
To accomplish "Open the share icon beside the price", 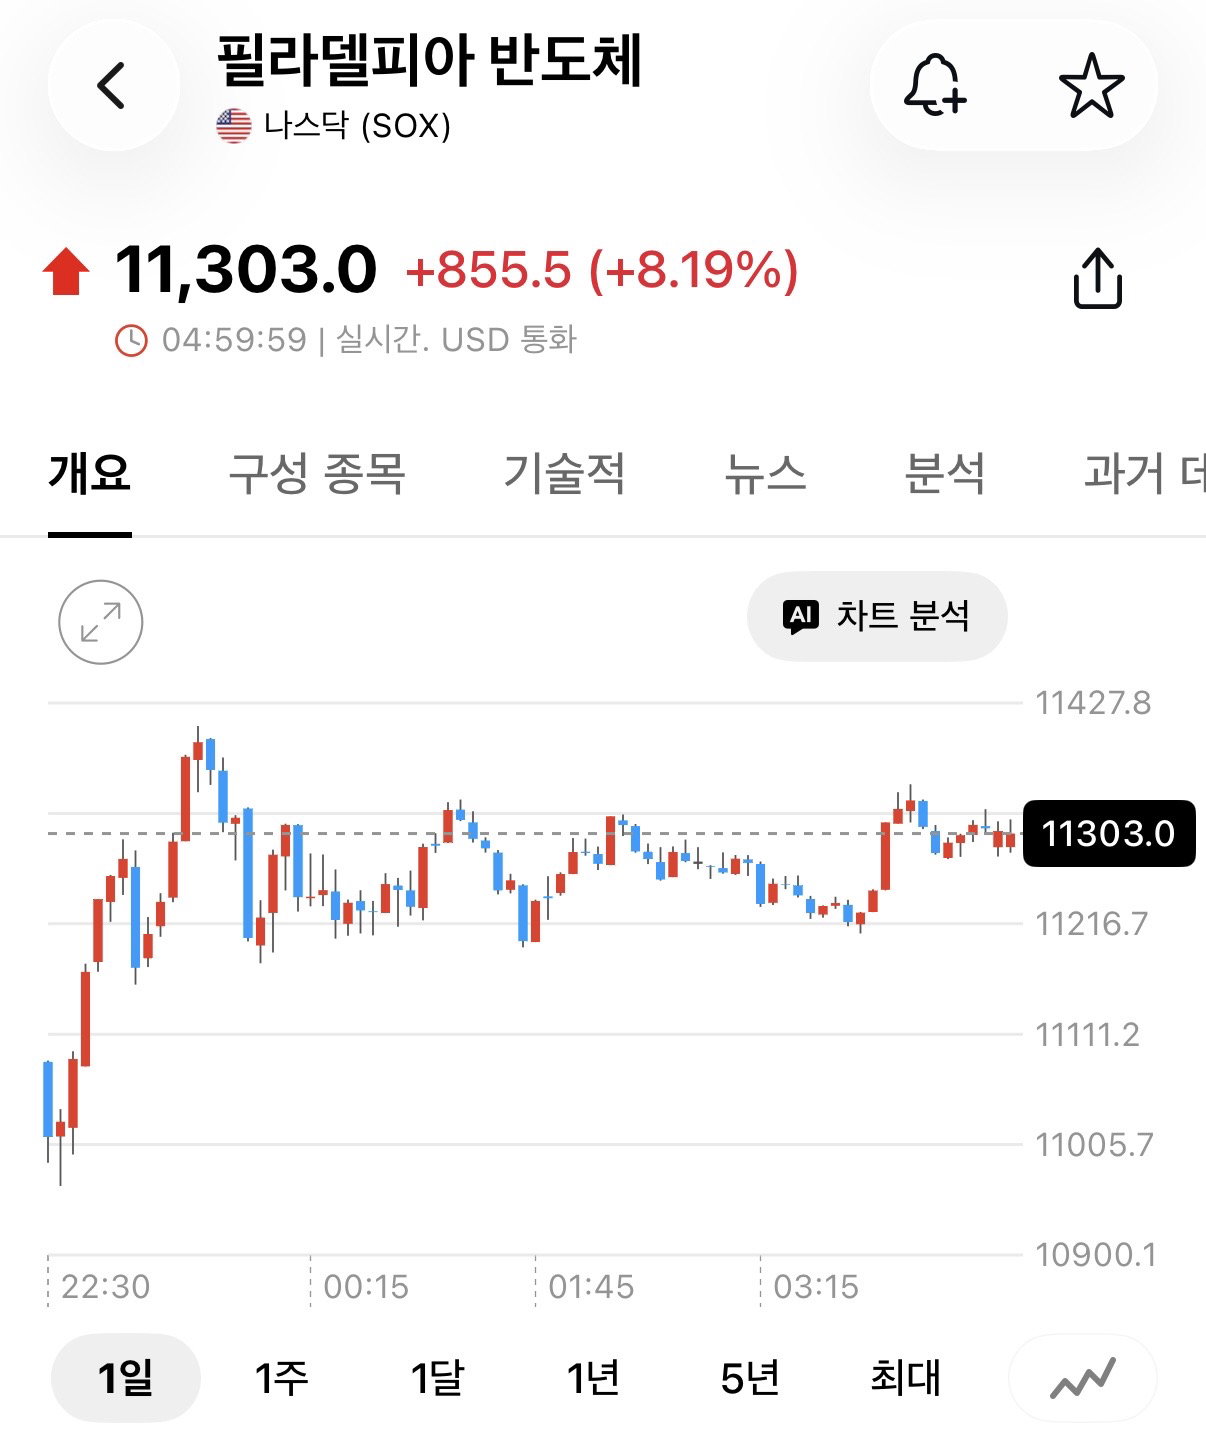I will pyautogui.click(x=1097, y=278).
